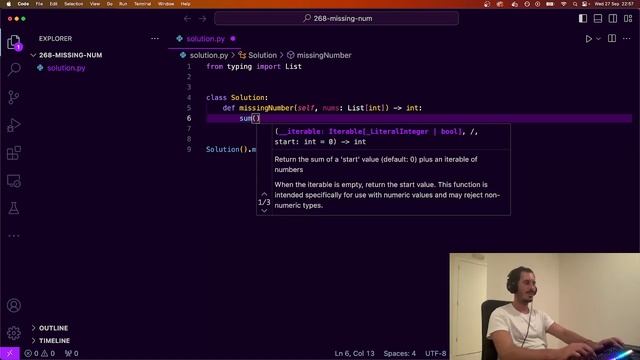Open Spotlight search in menu bar
The width and height of the screenshot is (640, 360).
coord(575,4)
